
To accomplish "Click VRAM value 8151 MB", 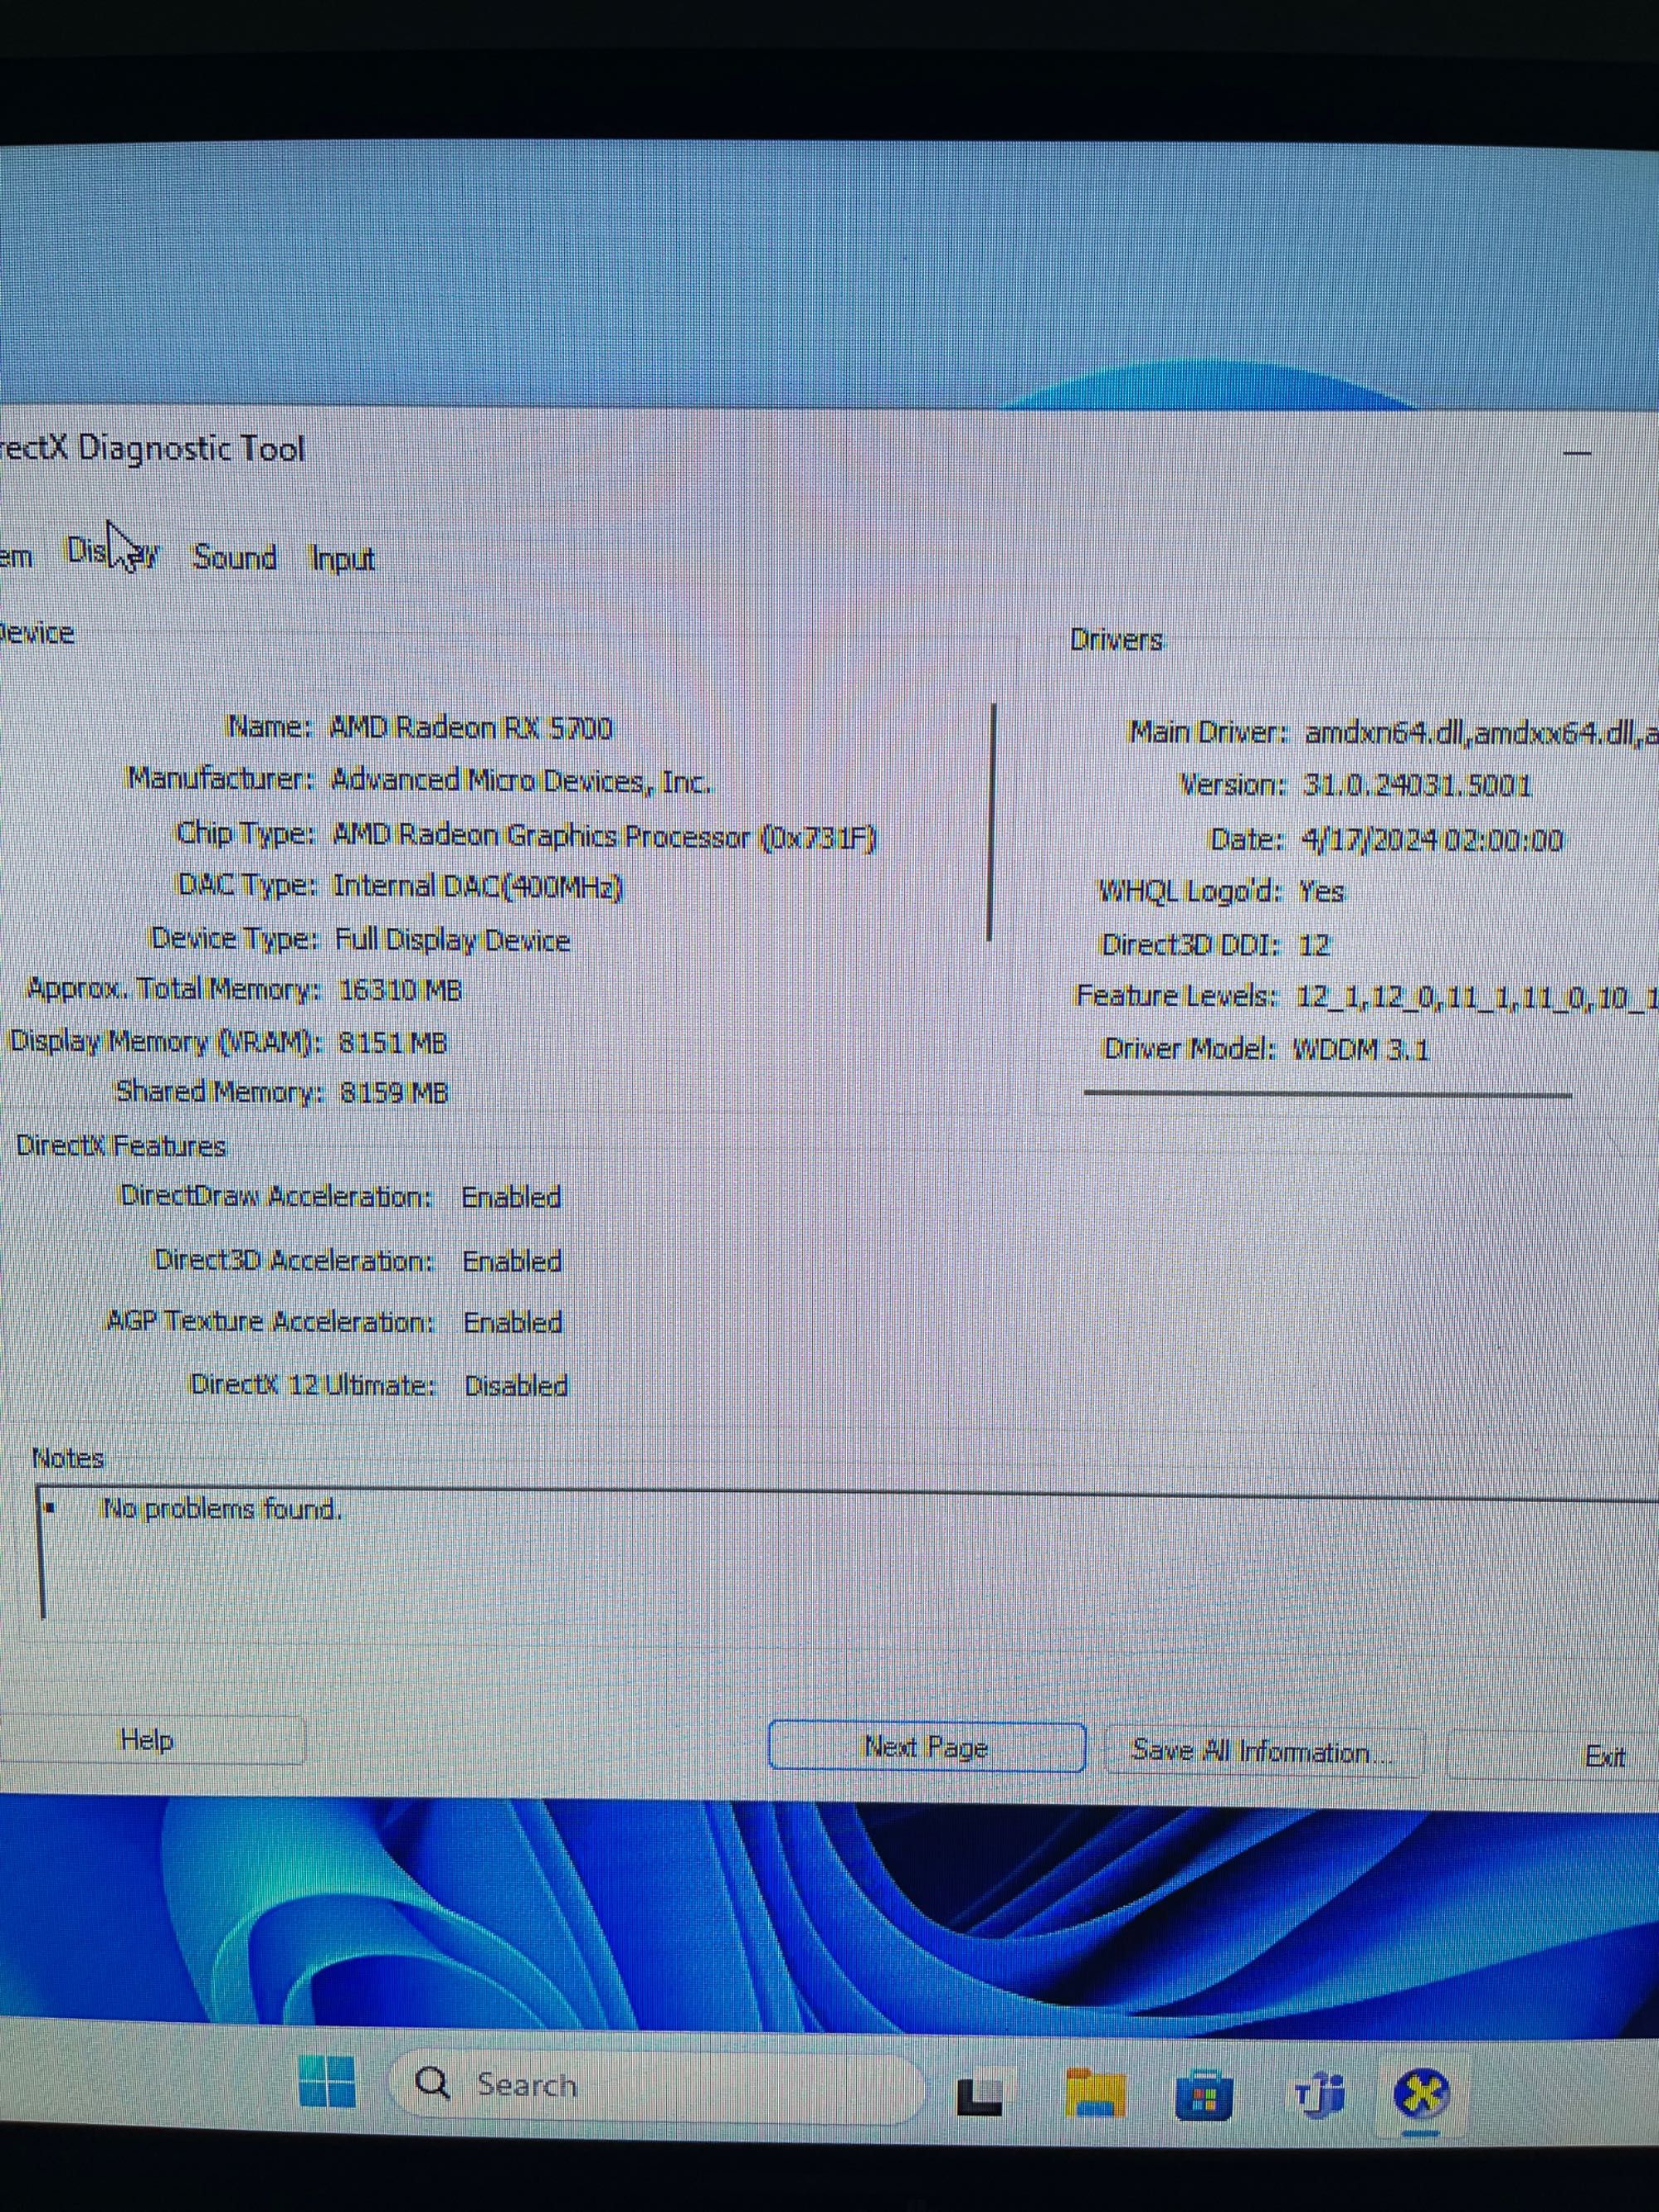I will click(393, 1043).
